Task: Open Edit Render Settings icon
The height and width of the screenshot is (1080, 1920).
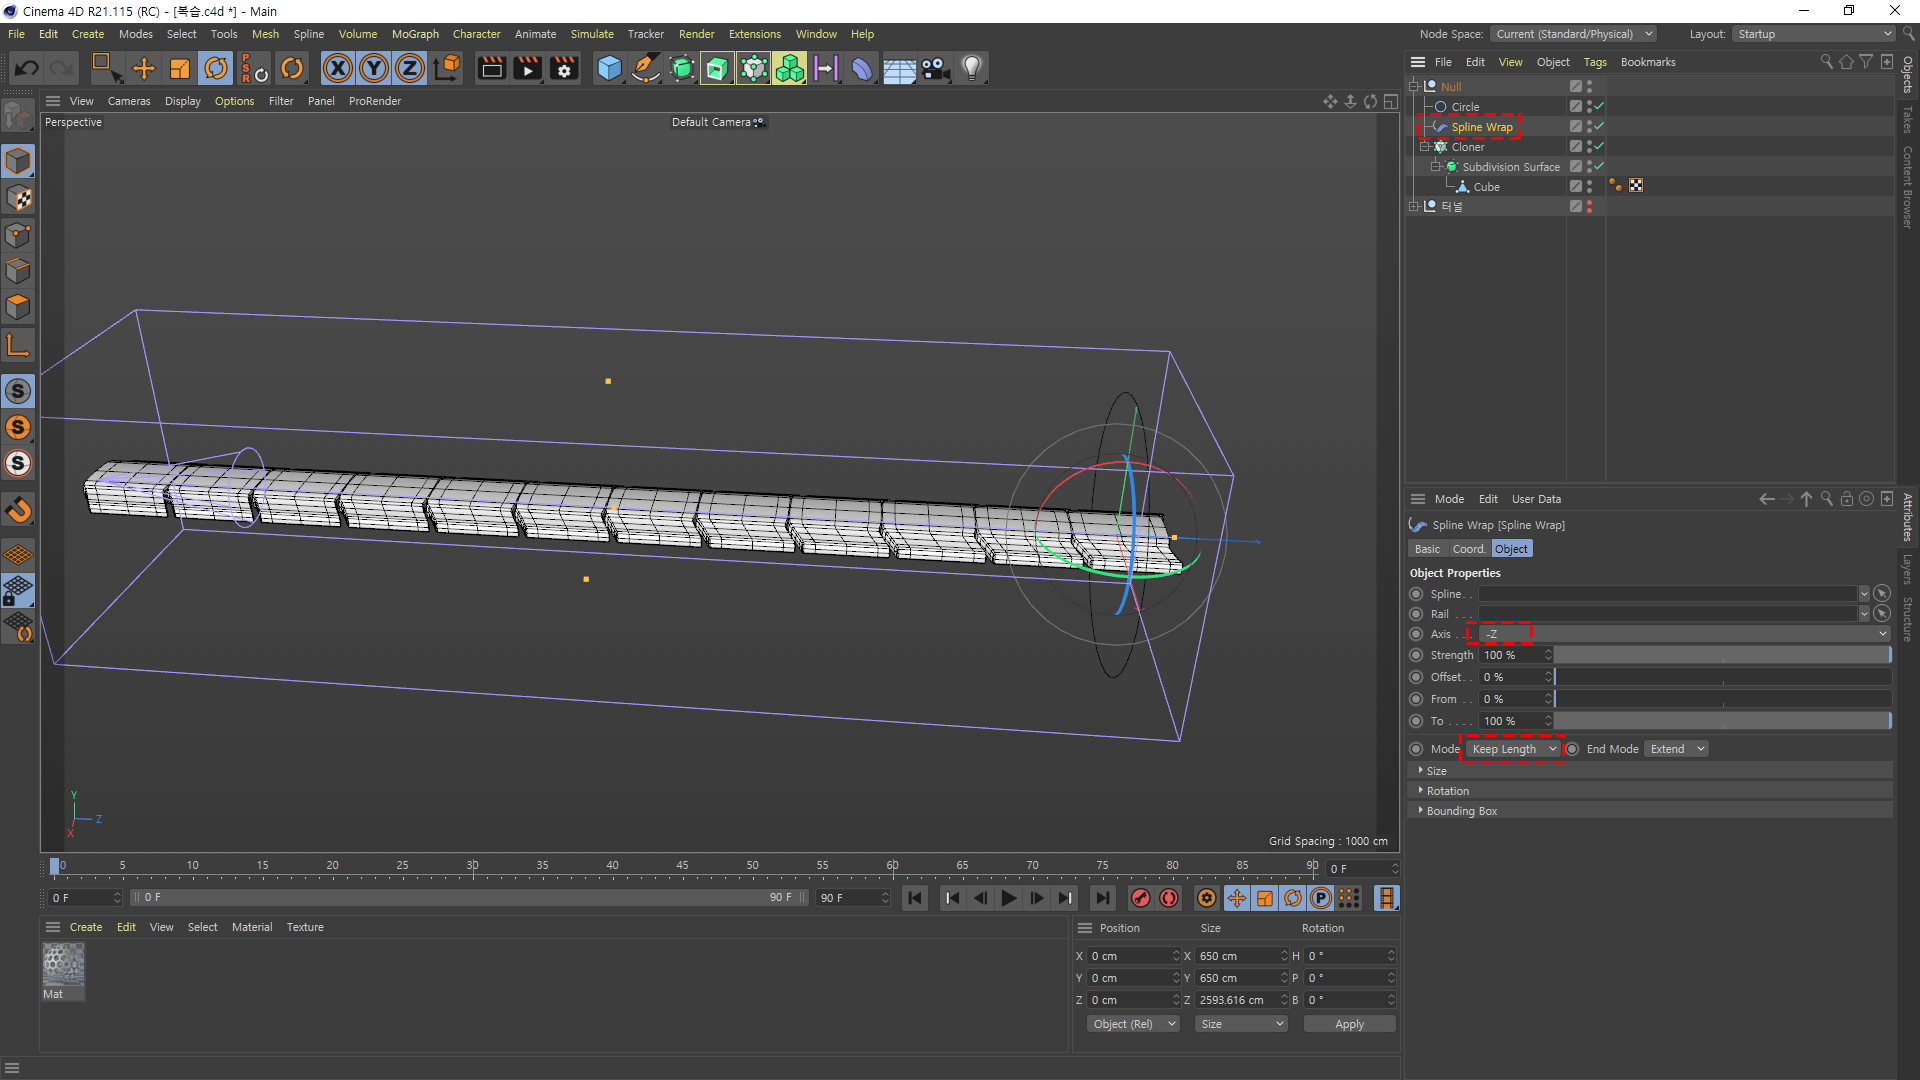Action: [x=565, y=68]
